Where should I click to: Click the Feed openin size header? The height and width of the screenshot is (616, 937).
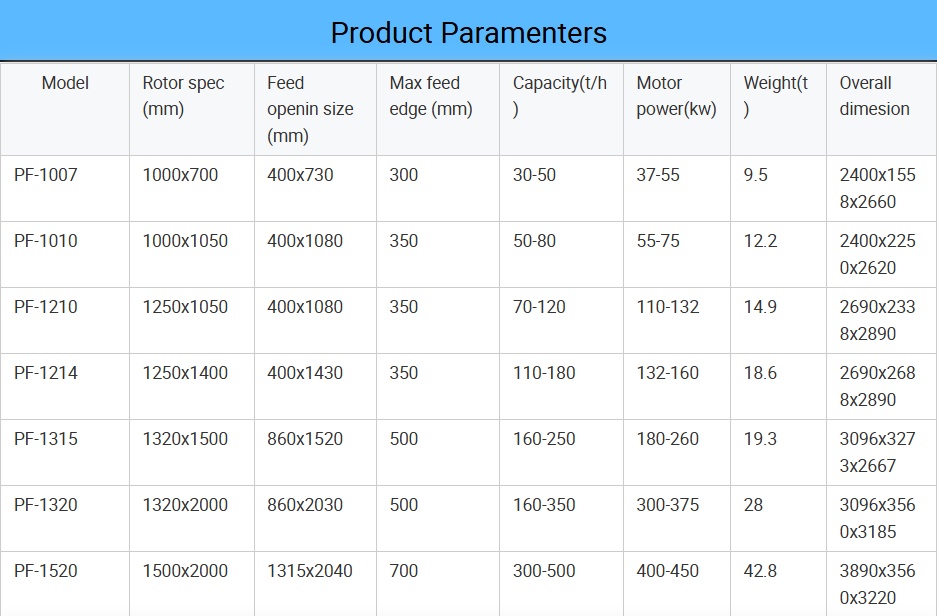tap(310, 109)
